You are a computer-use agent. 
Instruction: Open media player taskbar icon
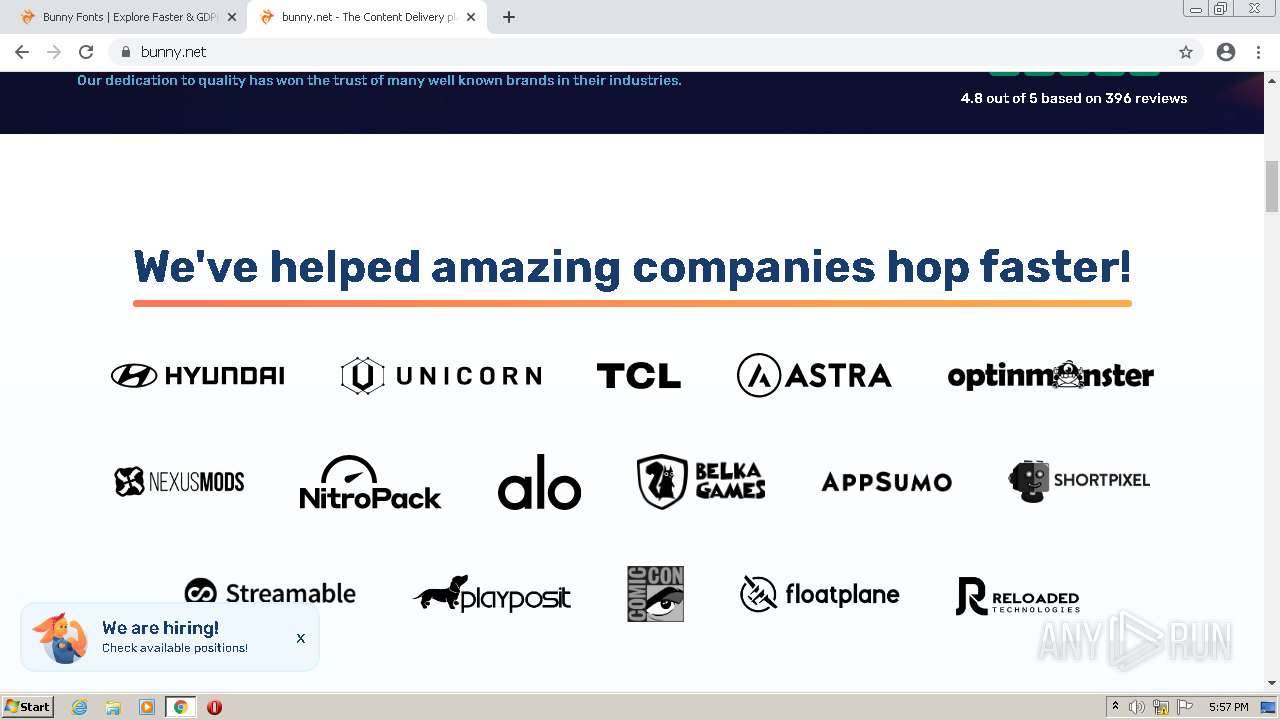[147, 707]
